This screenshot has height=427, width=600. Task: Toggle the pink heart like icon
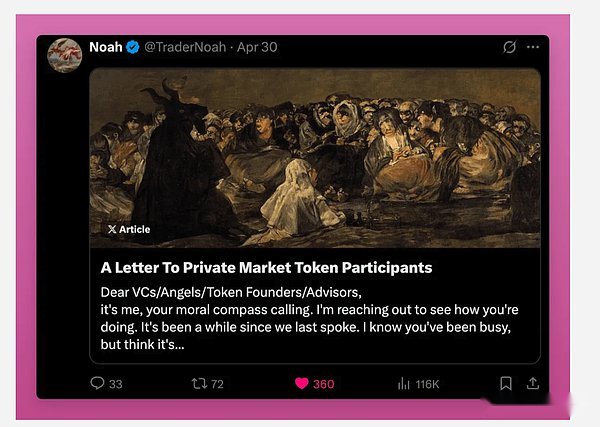click(301, 383)
